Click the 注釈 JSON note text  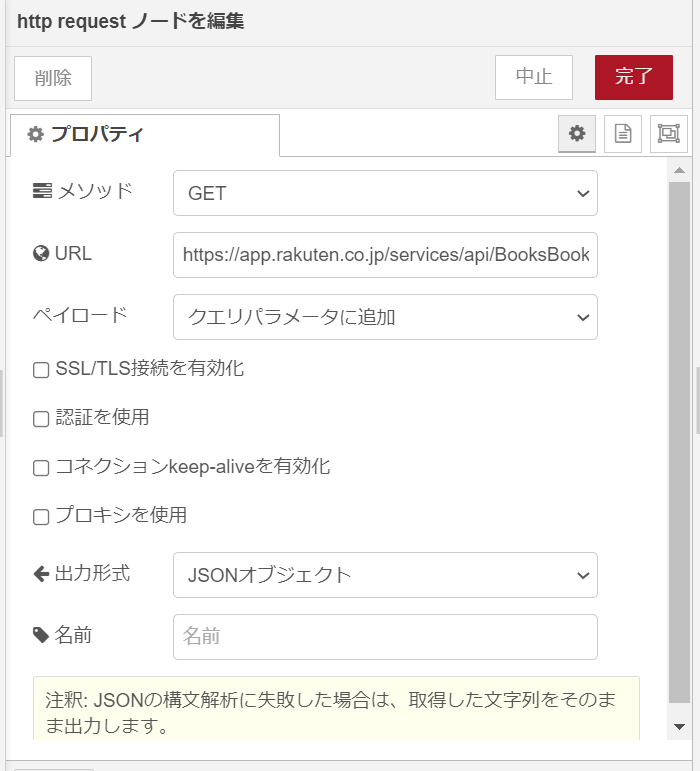(x=330, y=712)
